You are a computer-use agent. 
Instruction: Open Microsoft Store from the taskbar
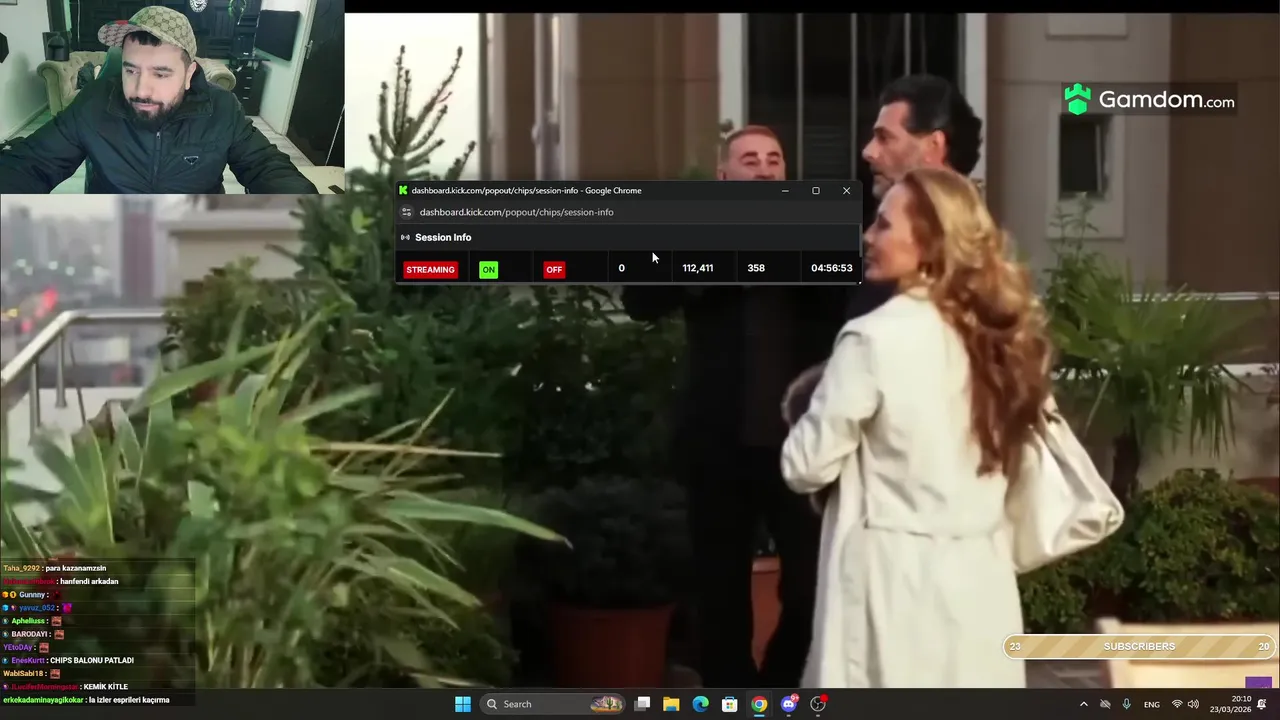point(730,704)
